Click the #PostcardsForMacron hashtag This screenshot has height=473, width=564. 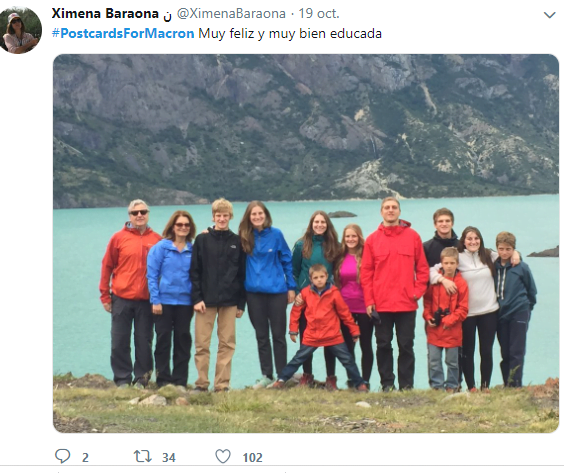(123, 33)
